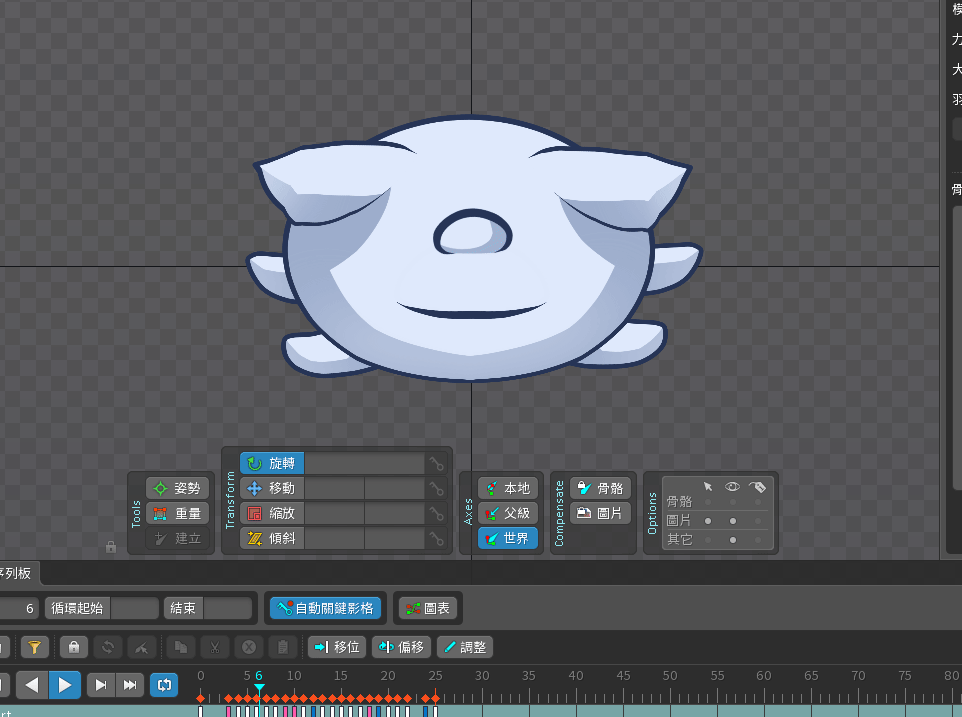
Task: Click the first 移動 value field
Action: tap(334, 488)
